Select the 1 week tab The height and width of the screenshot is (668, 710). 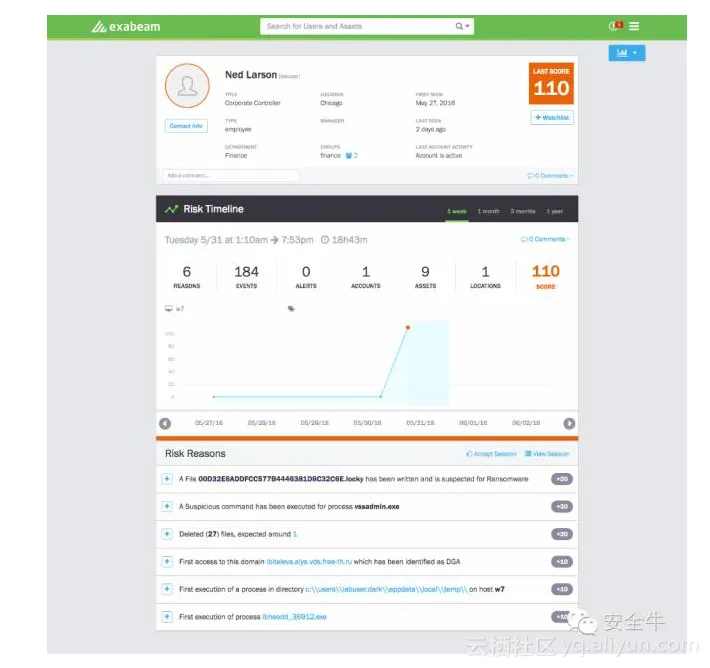tap(456, 211)
